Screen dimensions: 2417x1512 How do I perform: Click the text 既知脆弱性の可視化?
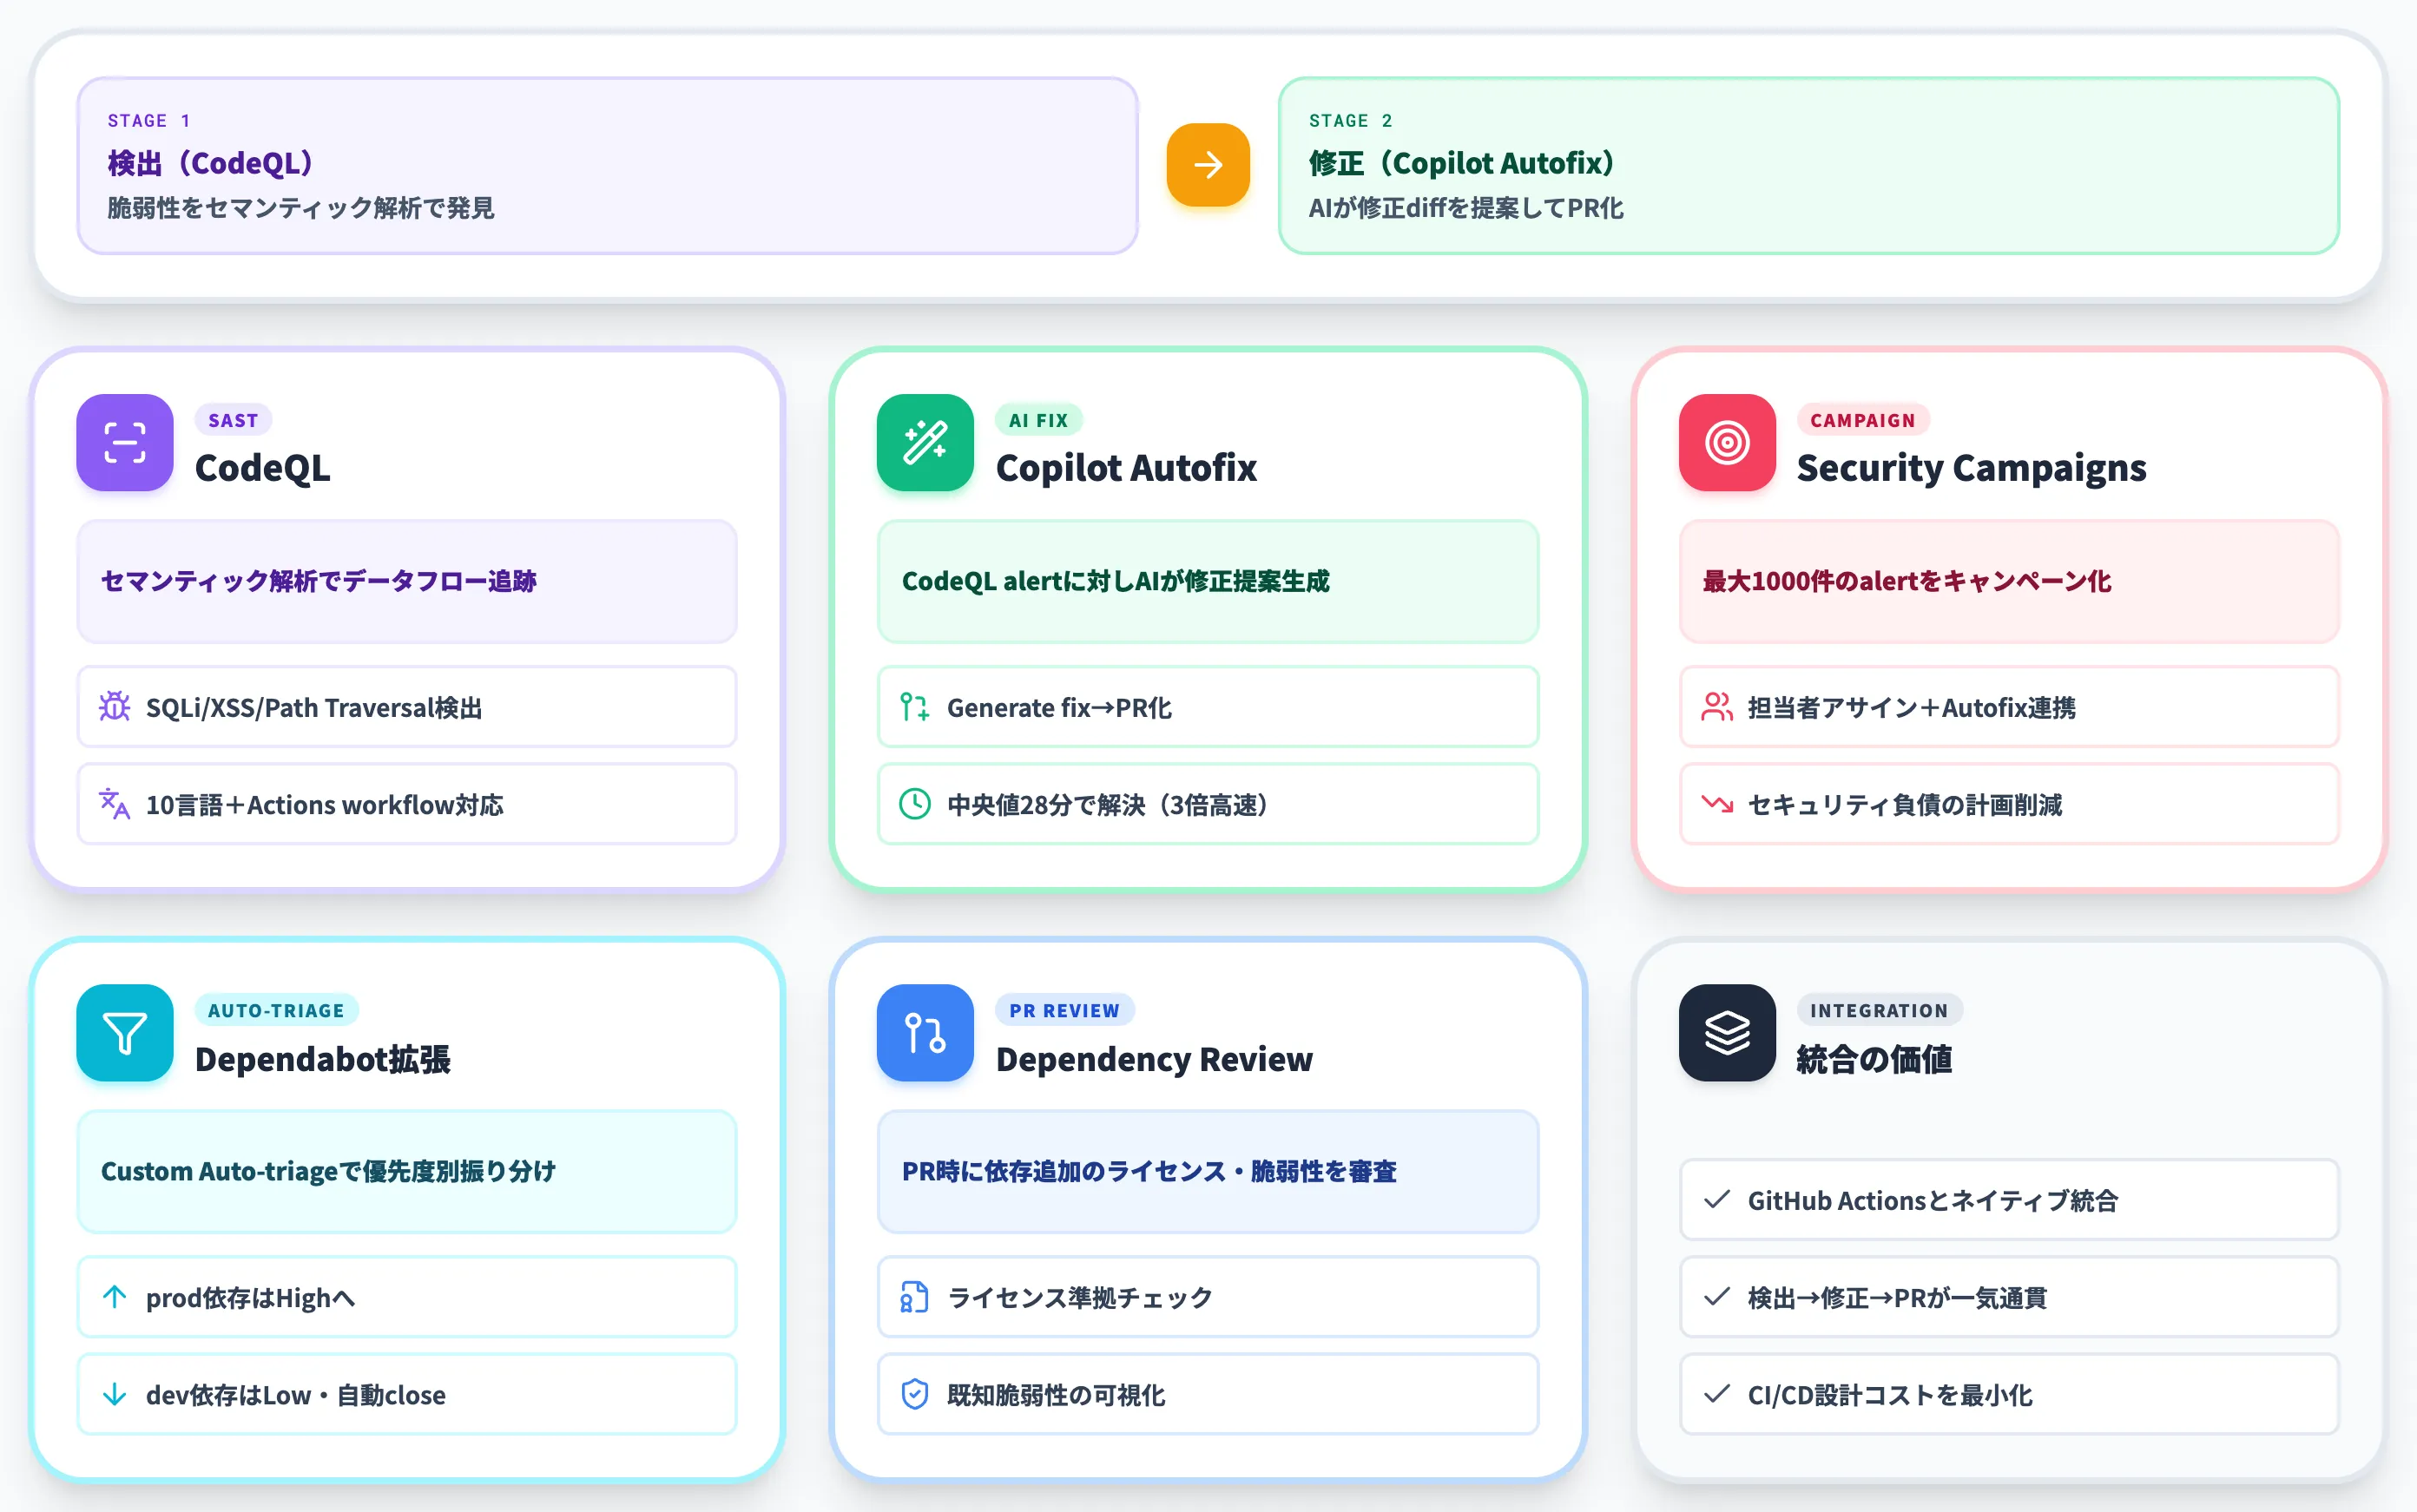coord(1056,1394)
